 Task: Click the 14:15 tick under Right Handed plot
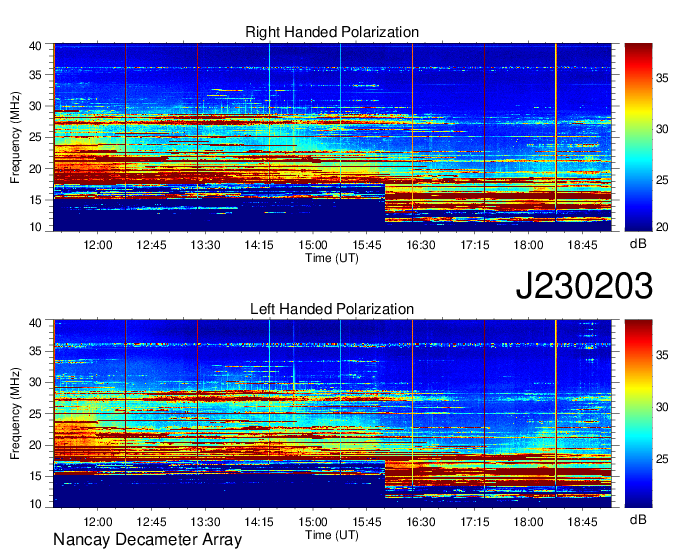259,245
